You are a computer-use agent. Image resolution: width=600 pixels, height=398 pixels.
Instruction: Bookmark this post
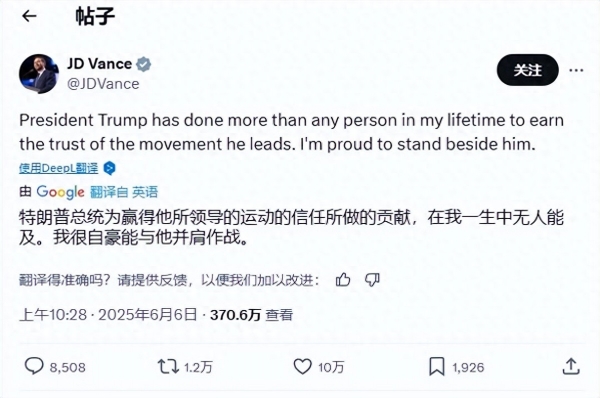(x=437, y=367)
